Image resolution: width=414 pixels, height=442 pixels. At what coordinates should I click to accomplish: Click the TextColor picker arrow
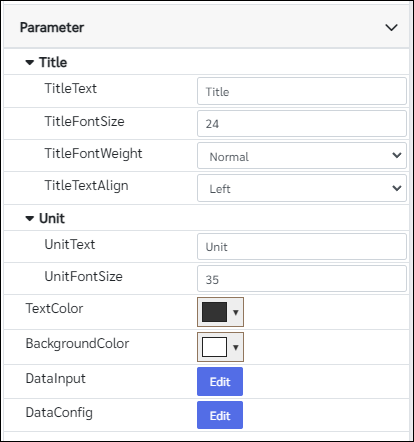pyautogui.click(x=236, y=312)
